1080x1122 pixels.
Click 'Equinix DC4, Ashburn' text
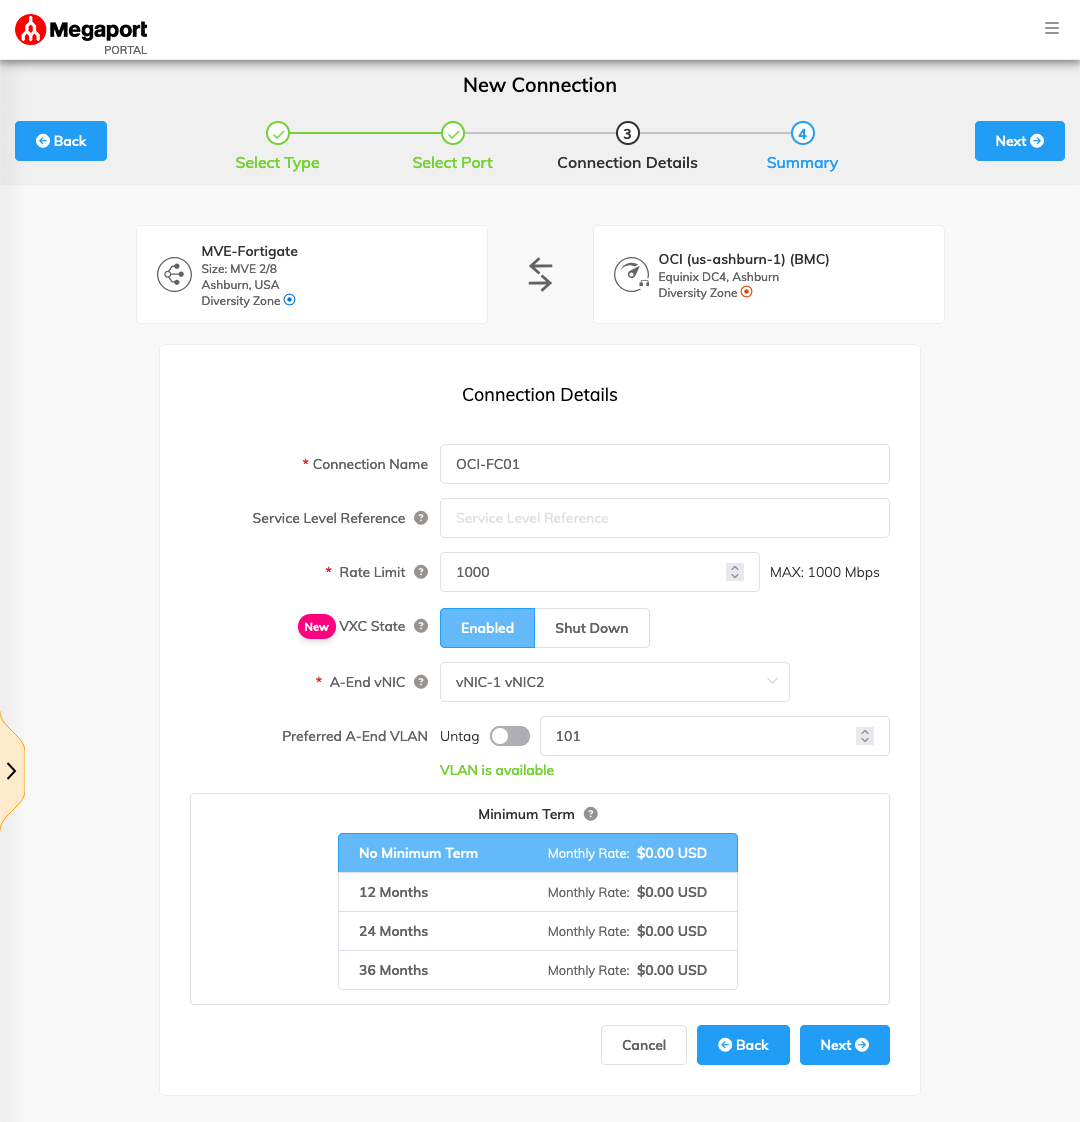[719, 277]
